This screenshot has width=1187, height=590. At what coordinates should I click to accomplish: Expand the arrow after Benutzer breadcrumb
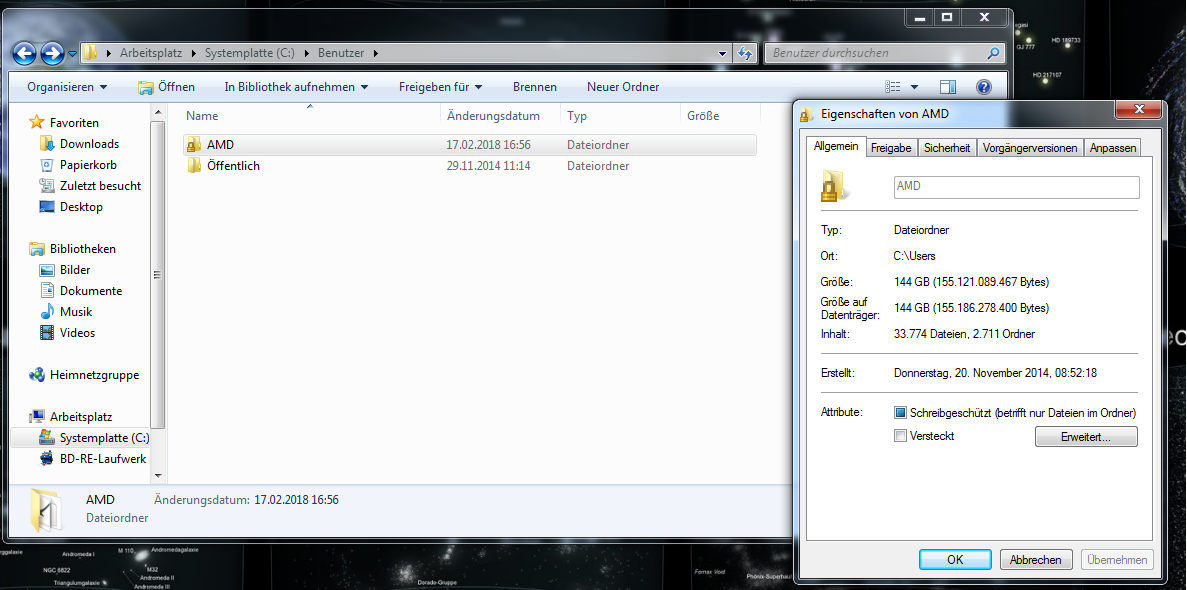click(x=375, y=53)
